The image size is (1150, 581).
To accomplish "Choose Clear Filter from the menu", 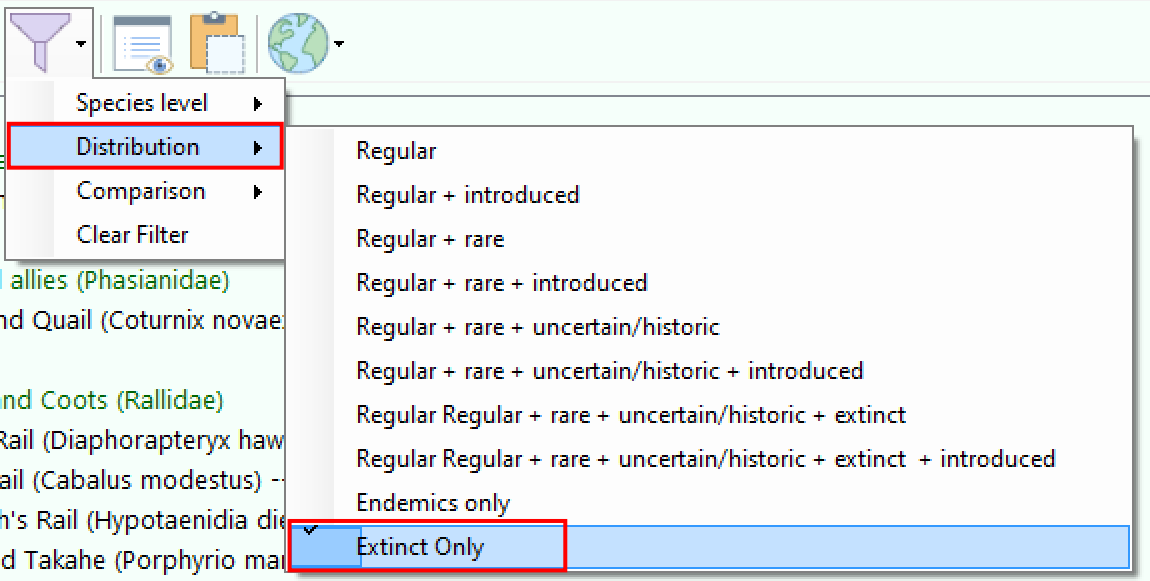I will [x=133, y=235].
